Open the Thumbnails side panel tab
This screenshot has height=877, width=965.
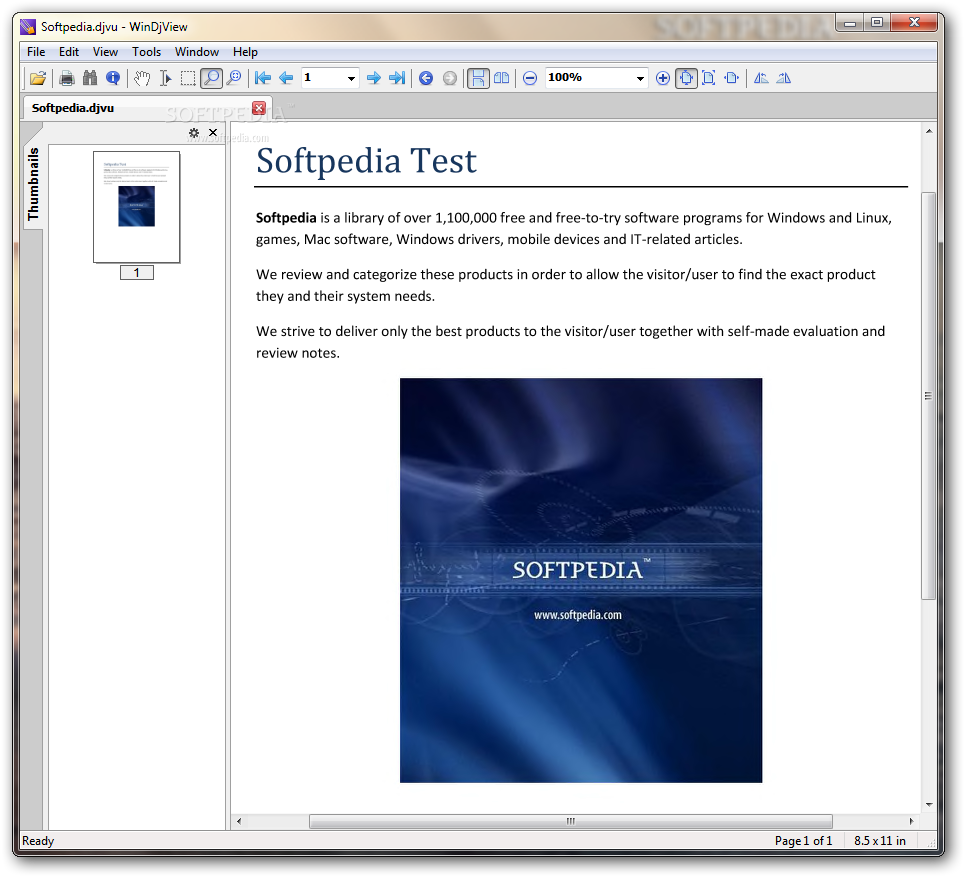tap(33, 183)
